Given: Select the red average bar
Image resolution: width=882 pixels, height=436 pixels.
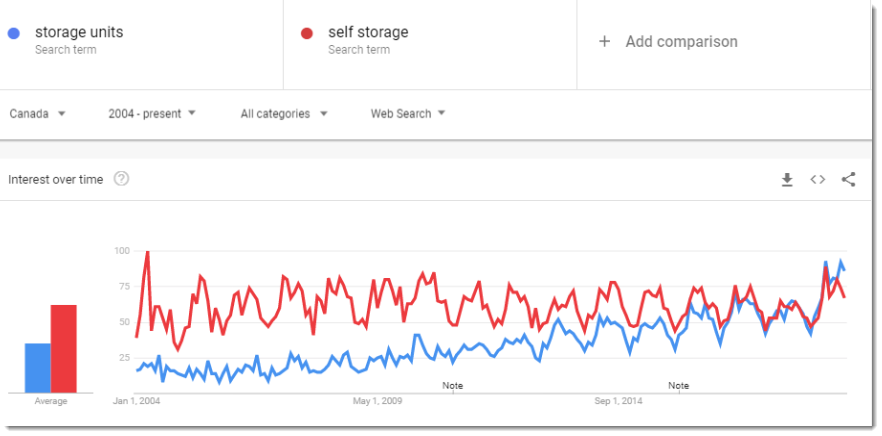Looking at the screenshot, I should point(64,349).
